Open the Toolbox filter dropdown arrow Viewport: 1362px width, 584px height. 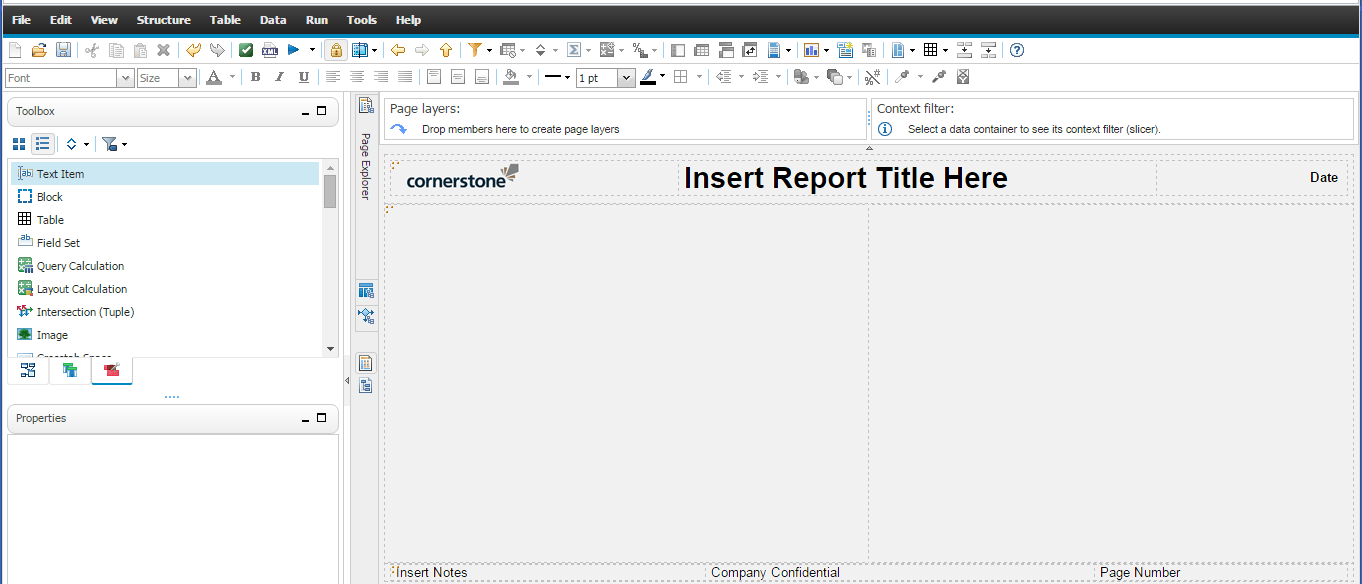124,144
